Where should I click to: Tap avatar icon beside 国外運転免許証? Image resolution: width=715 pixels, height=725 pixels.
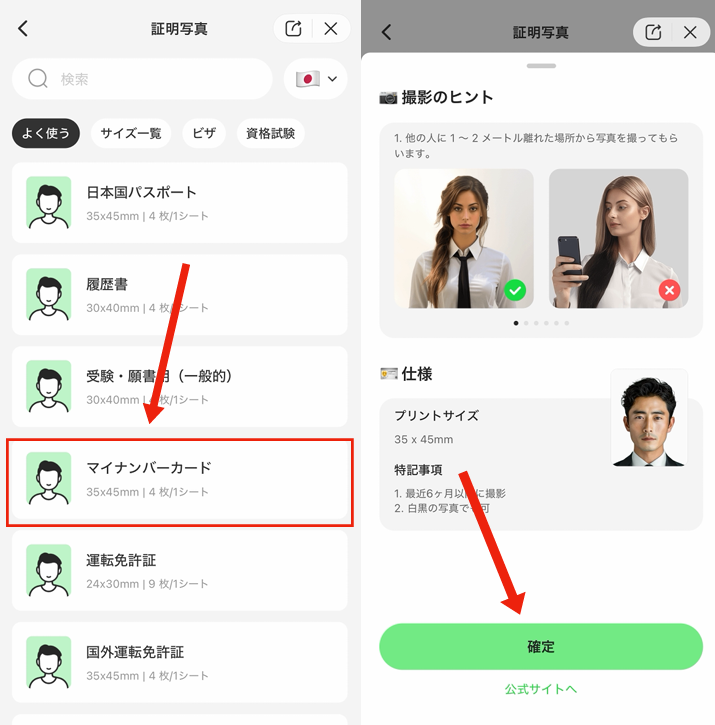tap(49, 663)
